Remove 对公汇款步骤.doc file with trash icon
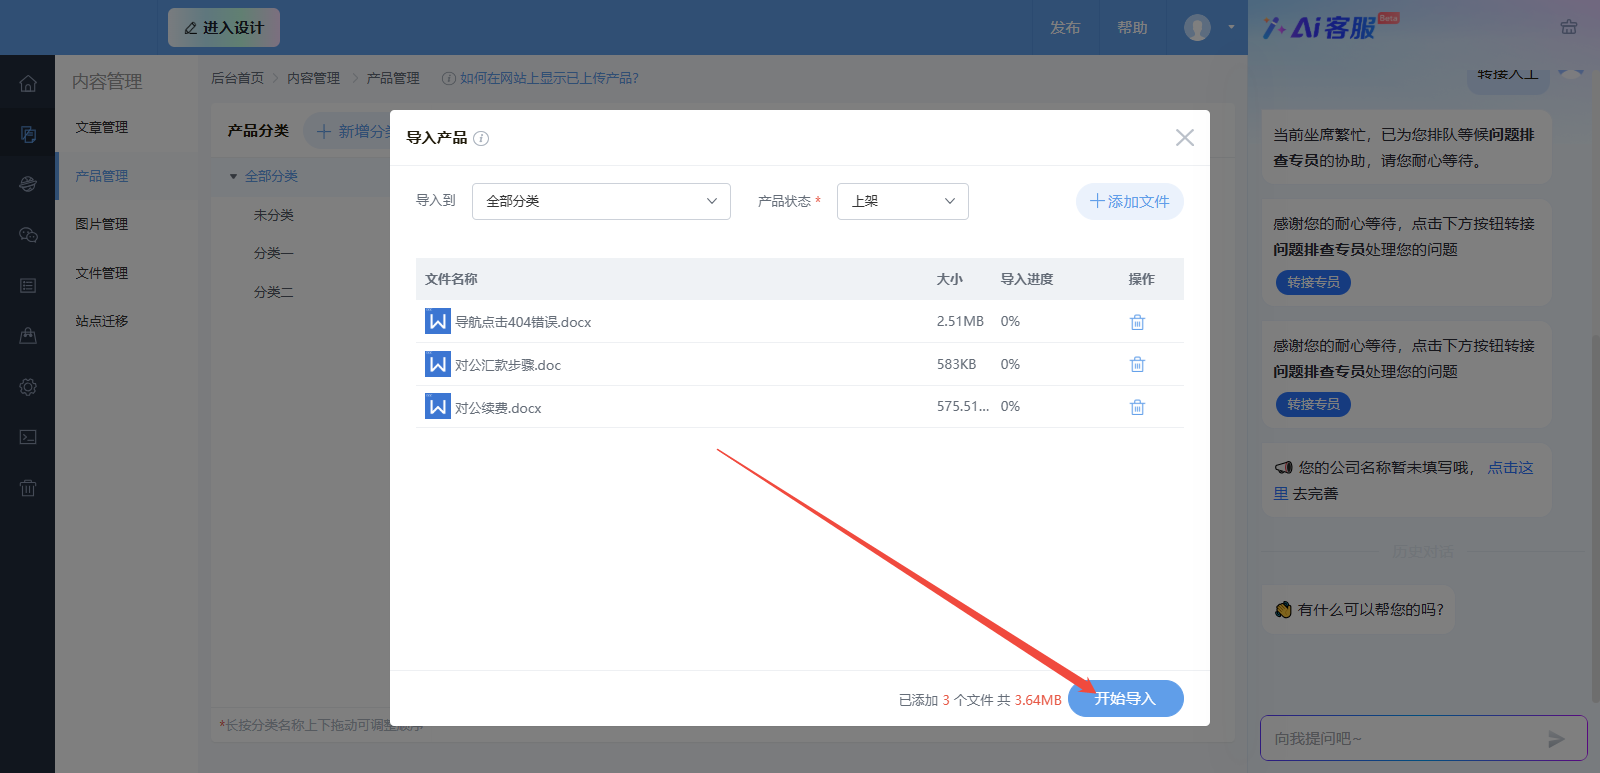This screenshot has height=773, width=1600. click(1137, 365)
